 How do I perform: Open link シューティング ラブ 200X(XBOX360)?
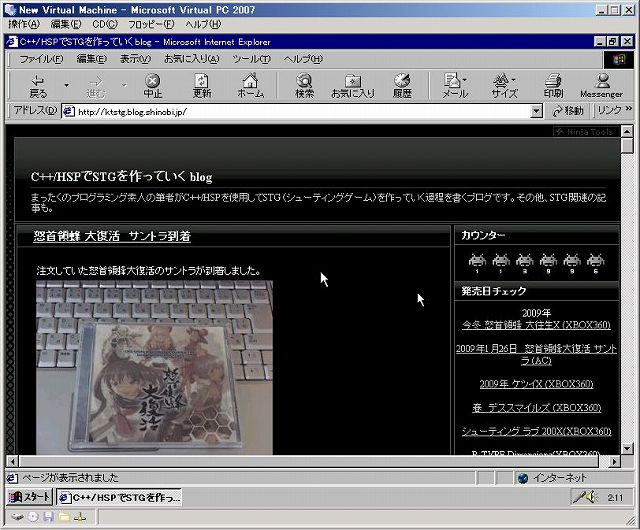[x=536, y=431]
